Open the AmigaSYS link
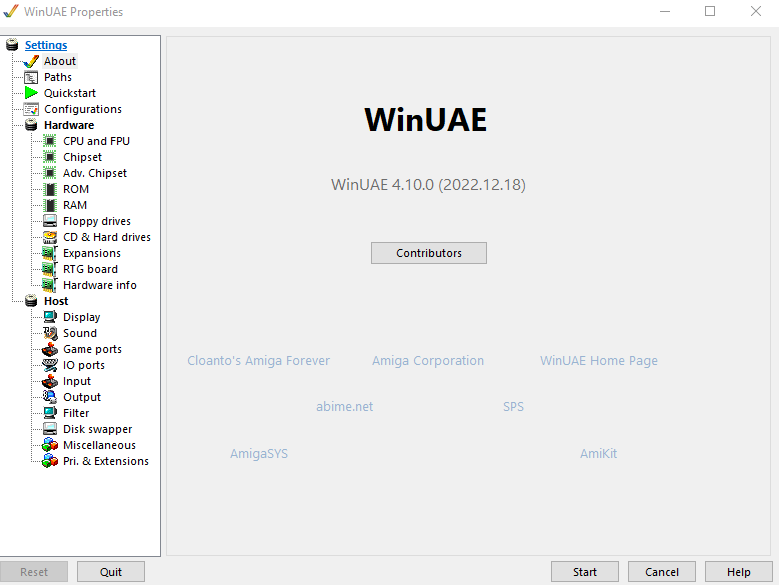The width and height of the screenshot is (779, 585). pyautogui.click(x=259, y=453)
